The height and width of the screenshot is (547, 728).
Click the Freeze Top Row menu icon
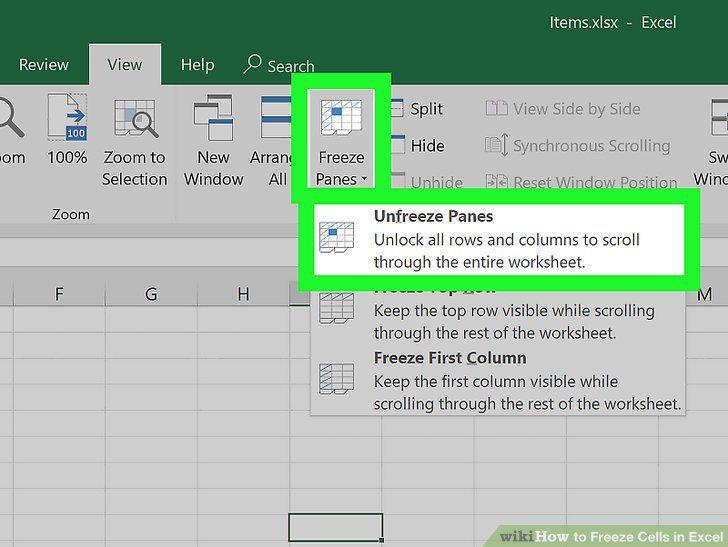click(337, 308)
